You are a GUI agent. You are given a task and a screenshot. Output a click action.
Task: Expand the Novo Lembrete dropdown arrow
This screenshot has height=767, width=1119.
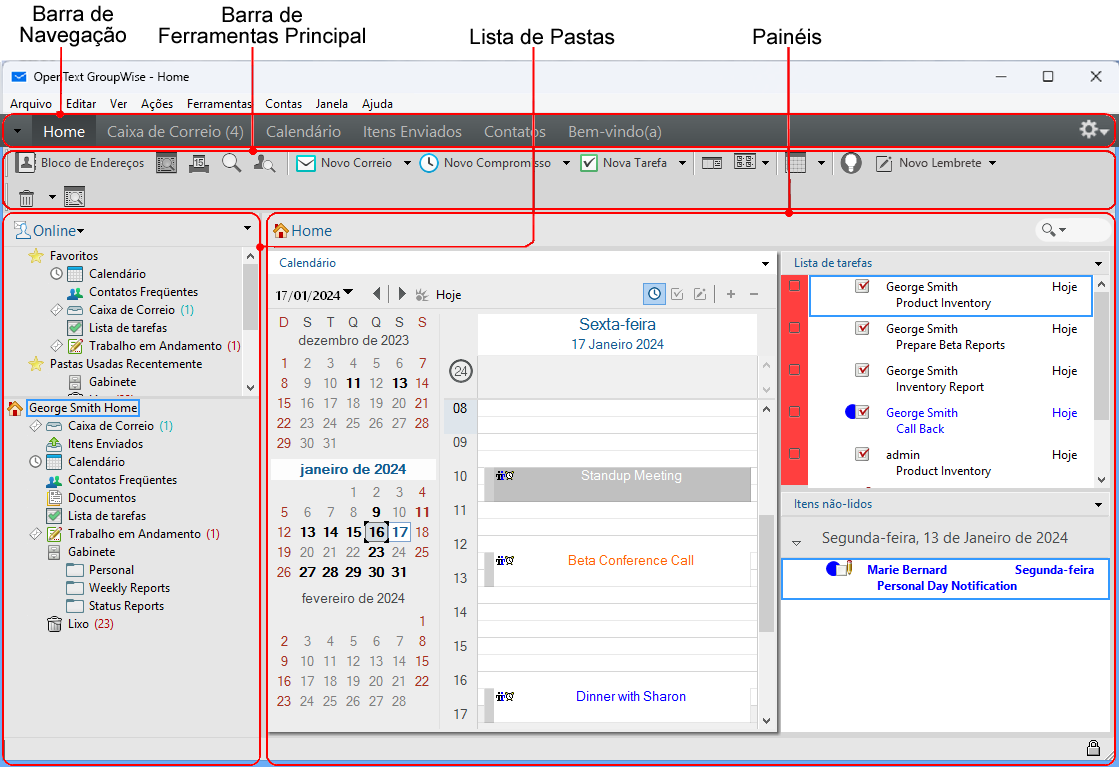point(991,163)
